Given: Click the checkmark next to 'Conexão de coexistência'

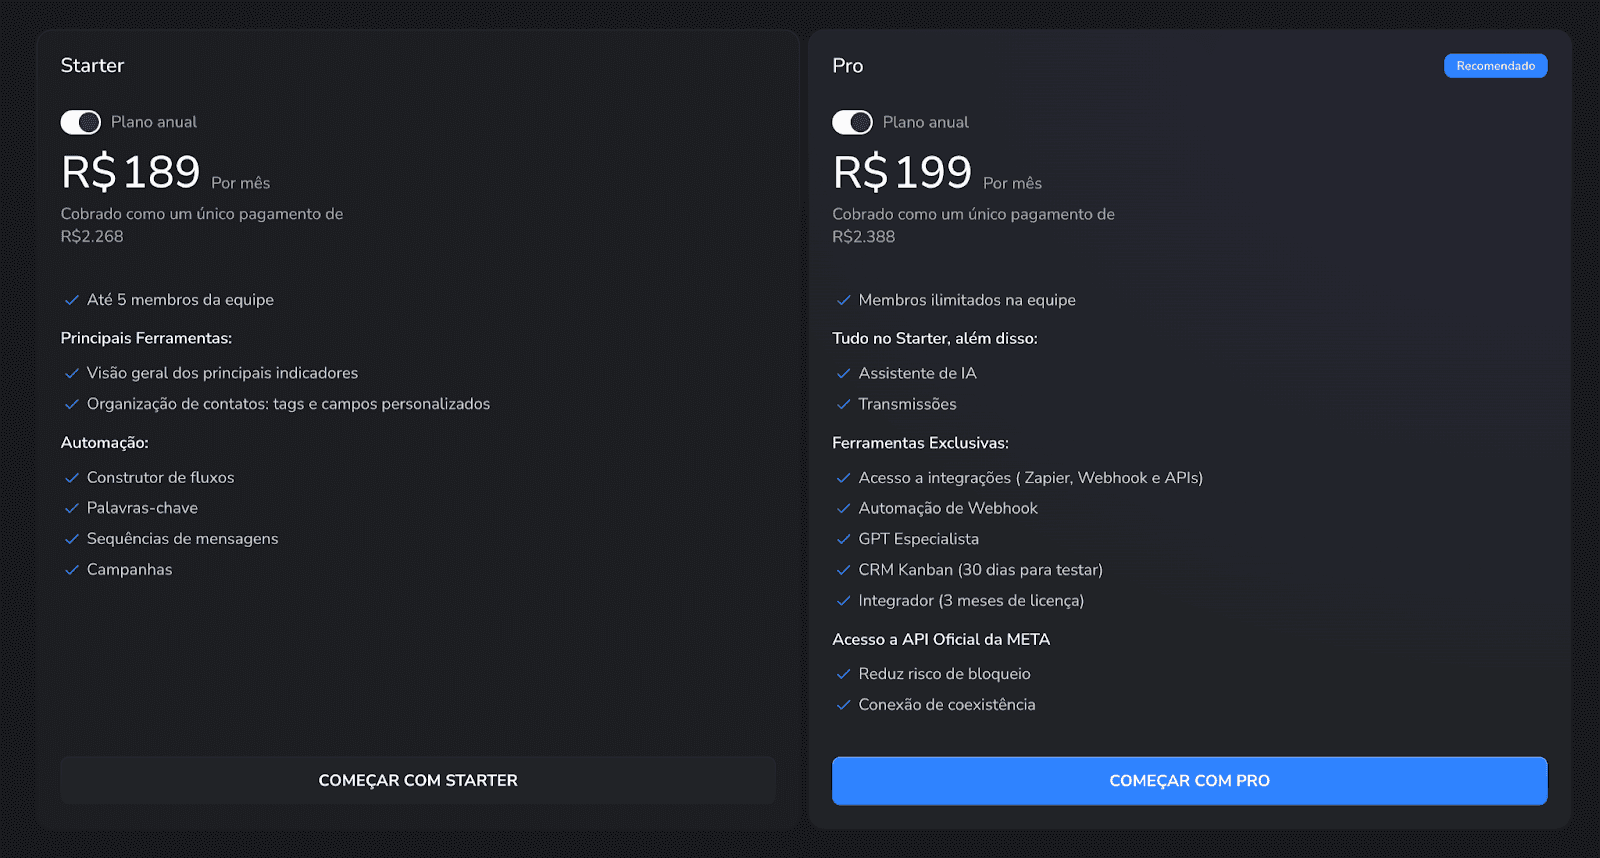Looking at the screenshot, I should coord(843,704).
